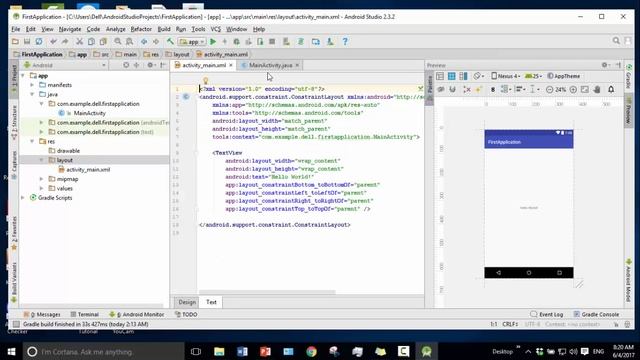This screenshot has width=640, height=360.
Task: Select the Text tab below editor
Action: coord(211,302)
